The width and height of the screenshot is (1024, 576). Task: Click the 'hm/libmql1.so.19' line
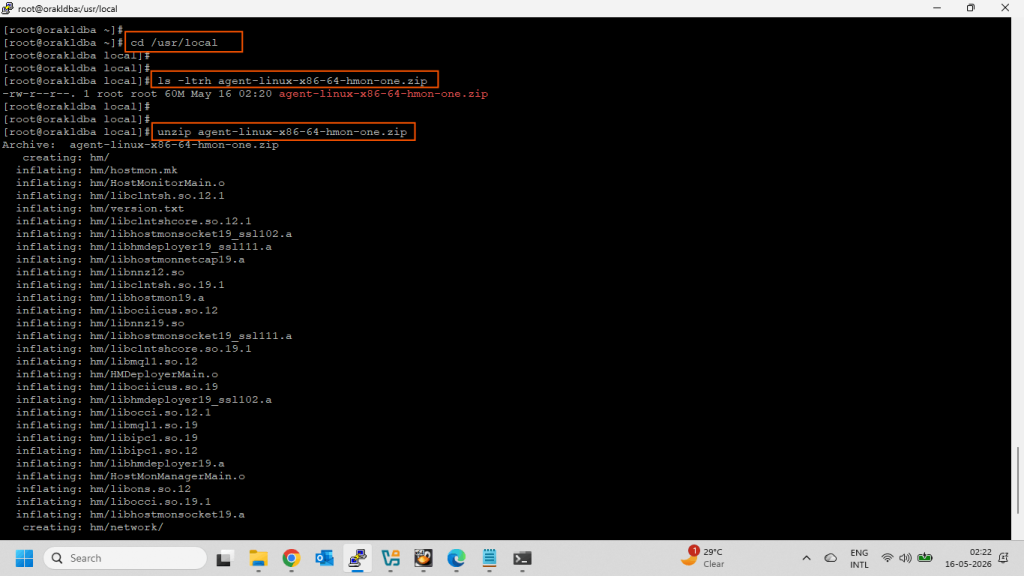106,425
